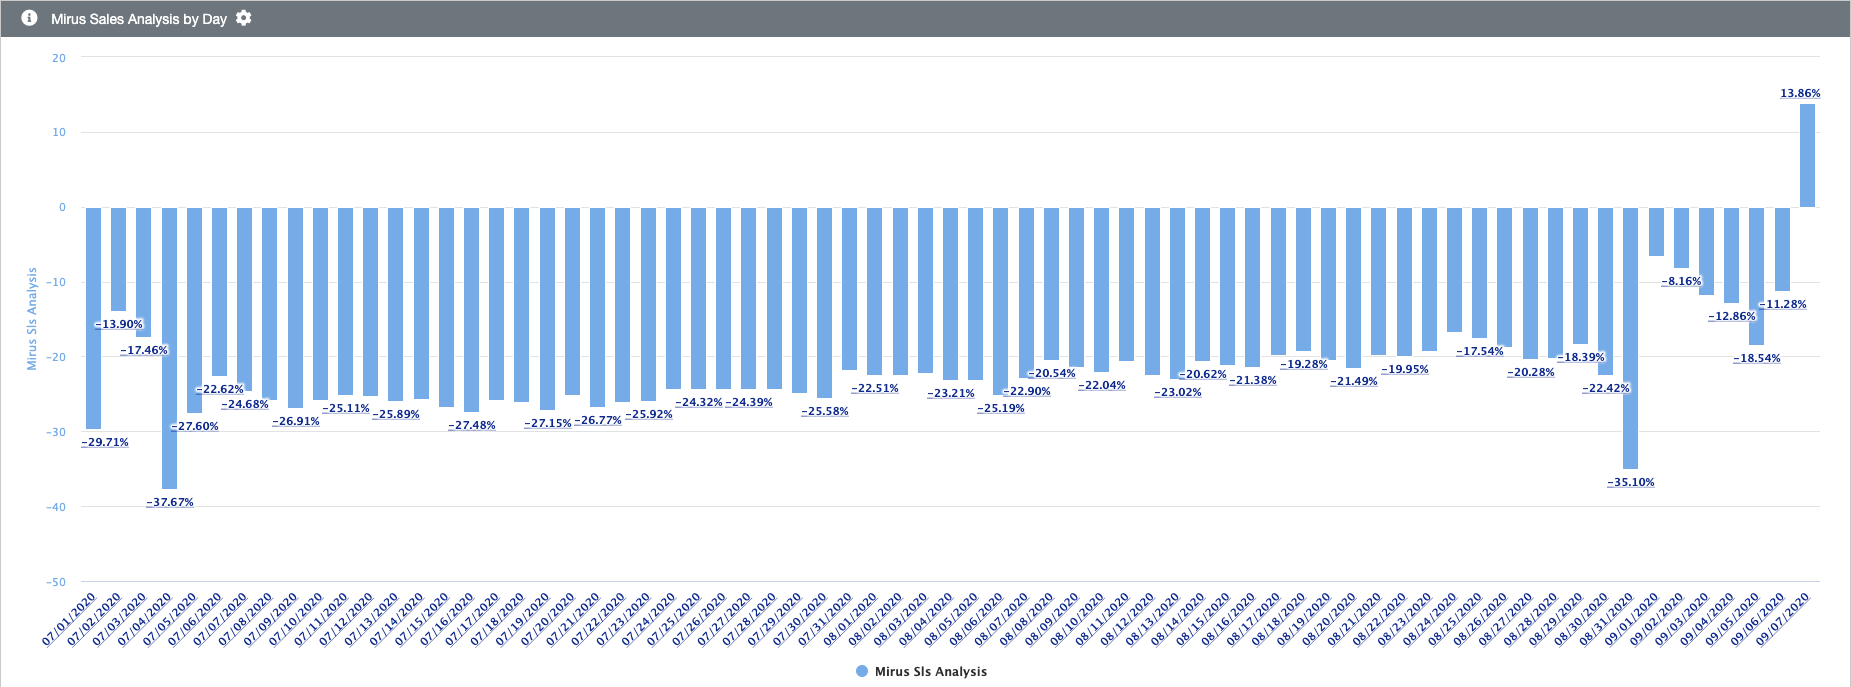
Task: Click the -23.02% data label
Action: (x=1178, y=392)
